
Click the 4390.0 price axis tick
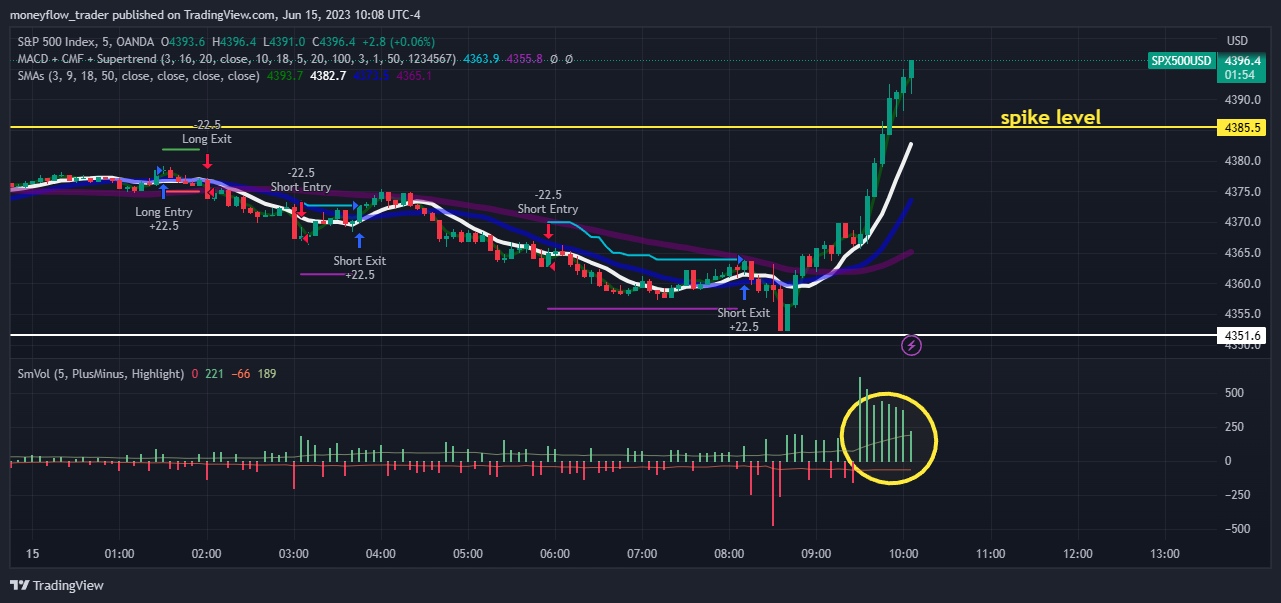tap(1241, 100)
